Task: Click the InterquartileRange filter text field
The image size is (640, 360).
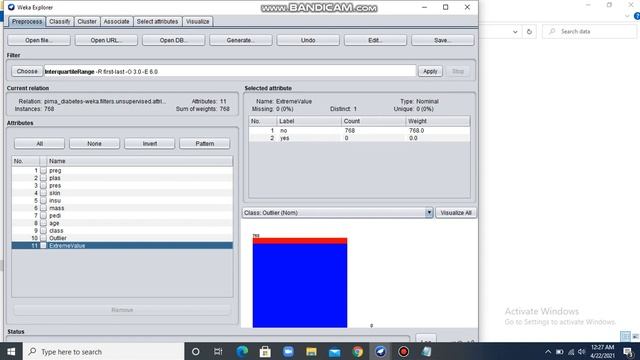Action: coord(230,71)
